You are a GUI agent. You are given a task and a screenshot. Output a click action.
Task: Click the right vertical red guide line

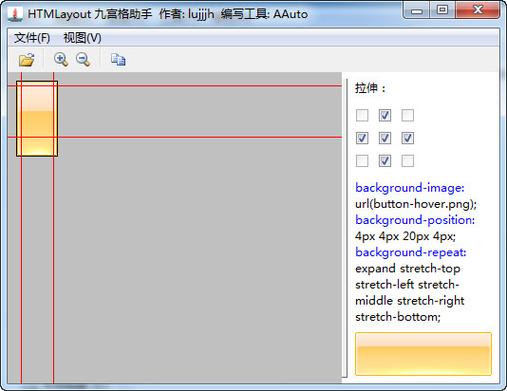tap(53, 228)
